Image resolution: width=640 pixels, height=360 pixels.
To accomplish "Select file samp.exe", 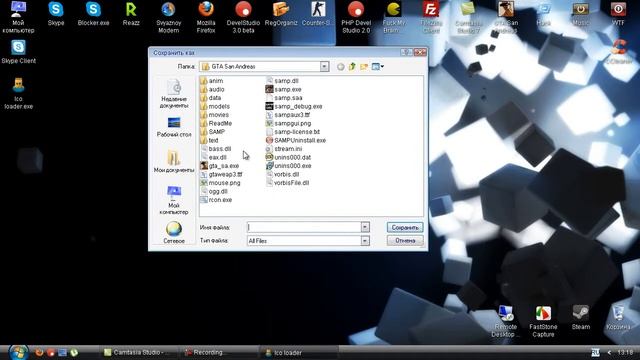I will (x=284, y=89).
